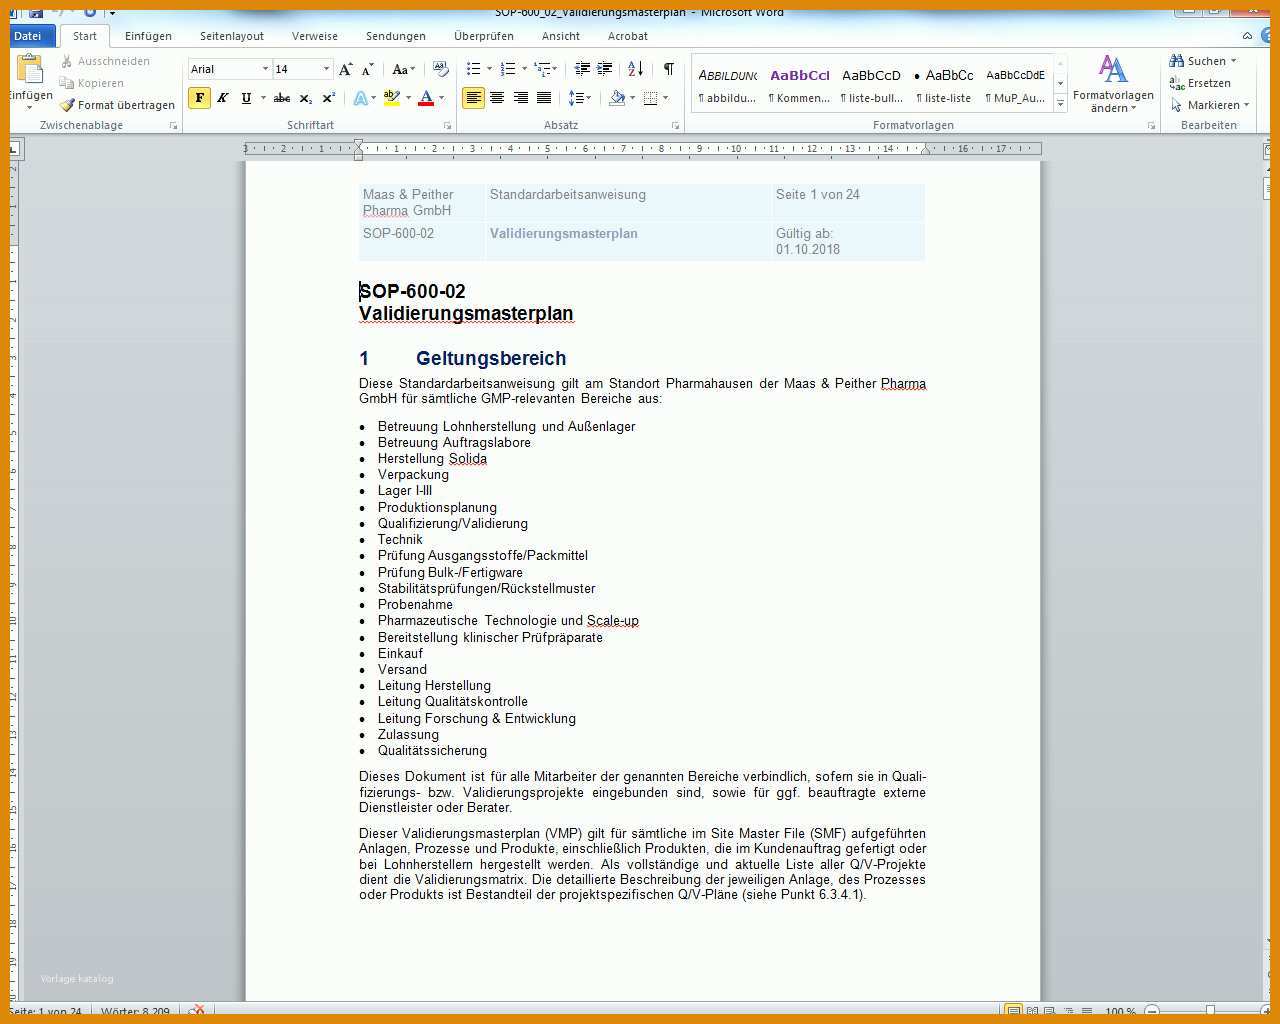Switch to the Einfügen tab

148,36
